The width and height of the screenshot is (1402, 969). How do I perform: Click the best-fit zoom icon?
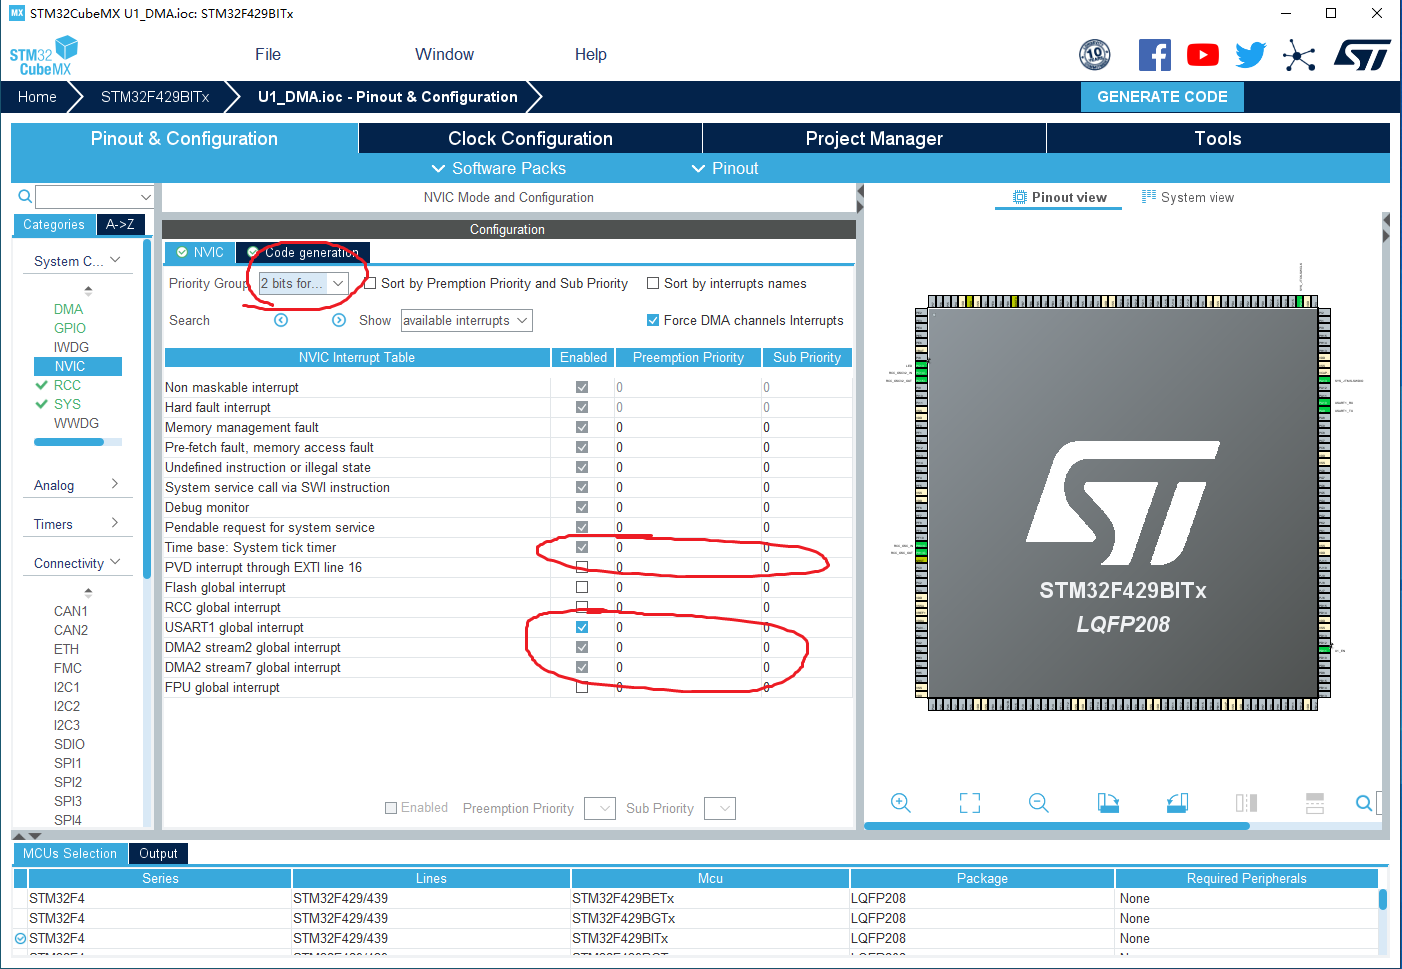(968, 803)
